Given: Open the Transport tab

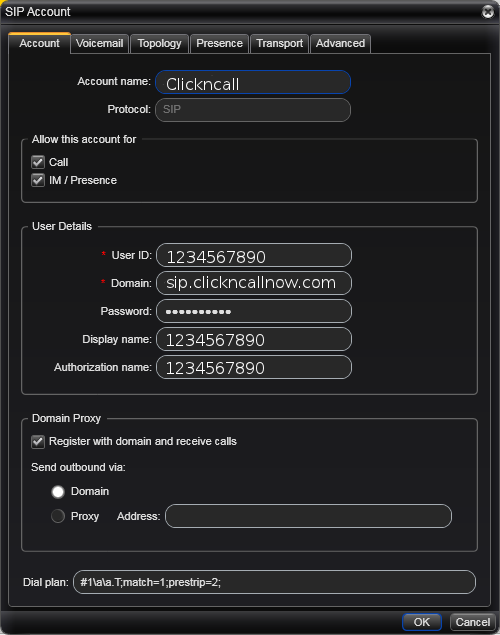Looking at the screenshot, I should tap(280, 43).
